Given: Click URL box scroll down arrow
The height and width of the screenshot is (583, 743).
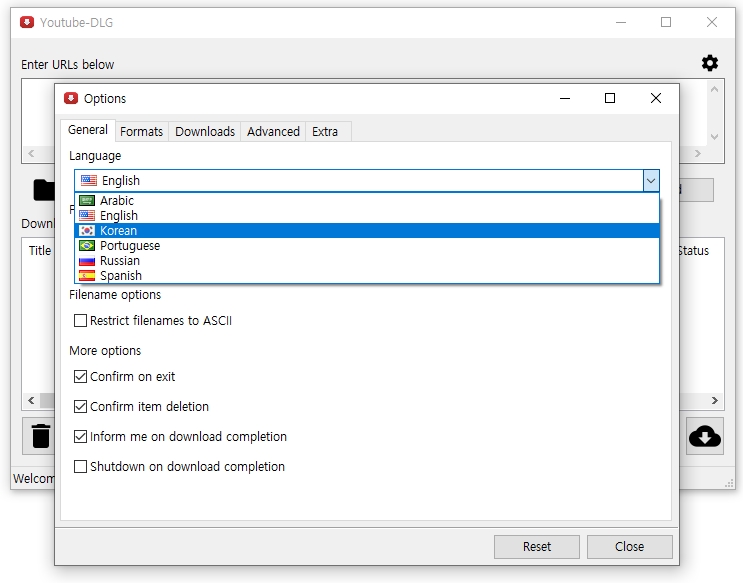Looking at the screenshot, I should [x=714, y=137].
